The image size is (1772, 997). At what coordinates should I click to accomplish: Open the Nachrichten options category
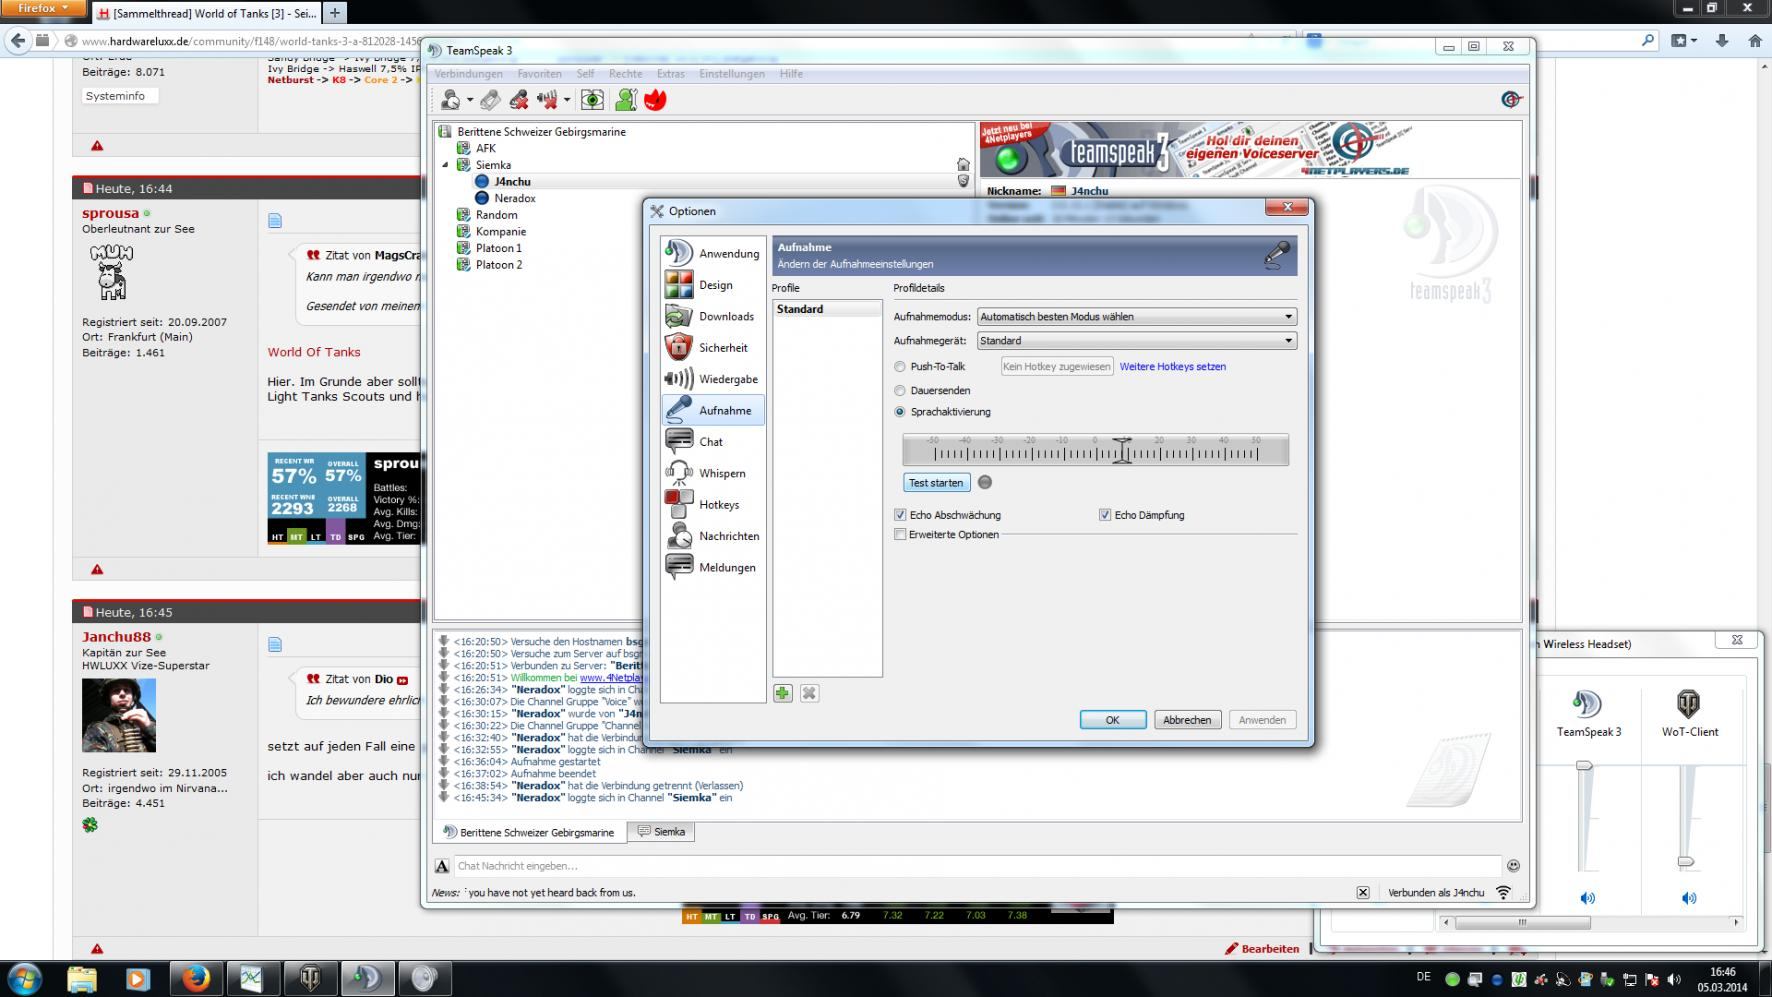[x=712, y=536]
